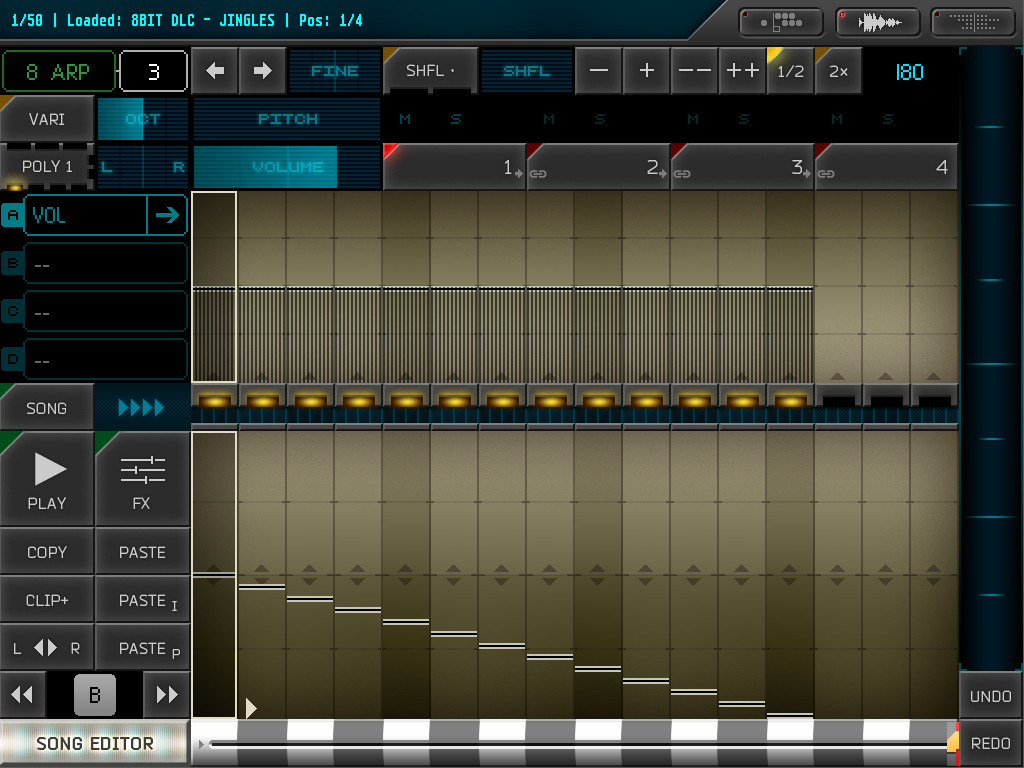The image size is (1024, 768).
Task: Open the dot-matrix mixer view icon top-right
Action: click(x=971, y=21)
